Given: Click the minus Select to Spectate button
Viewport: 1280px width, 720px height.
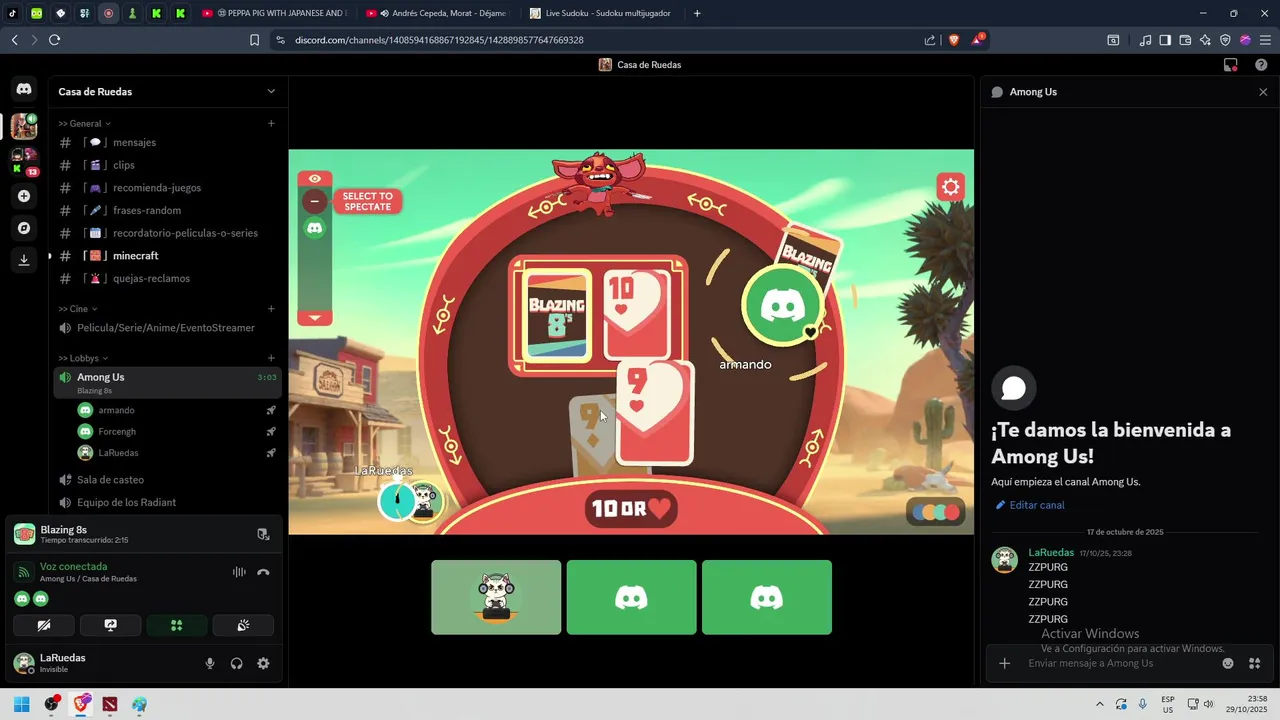Looking at the screenshot, I should [x=315, y=201].
